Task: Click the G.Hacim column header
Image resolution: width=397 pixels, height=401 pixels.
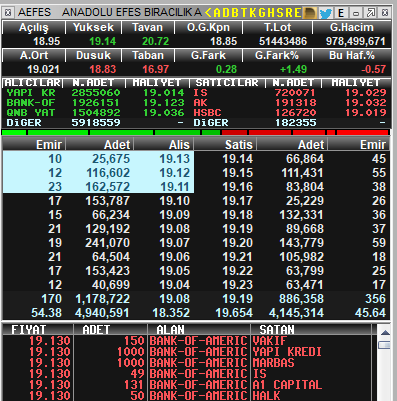Action: (352, 28)
